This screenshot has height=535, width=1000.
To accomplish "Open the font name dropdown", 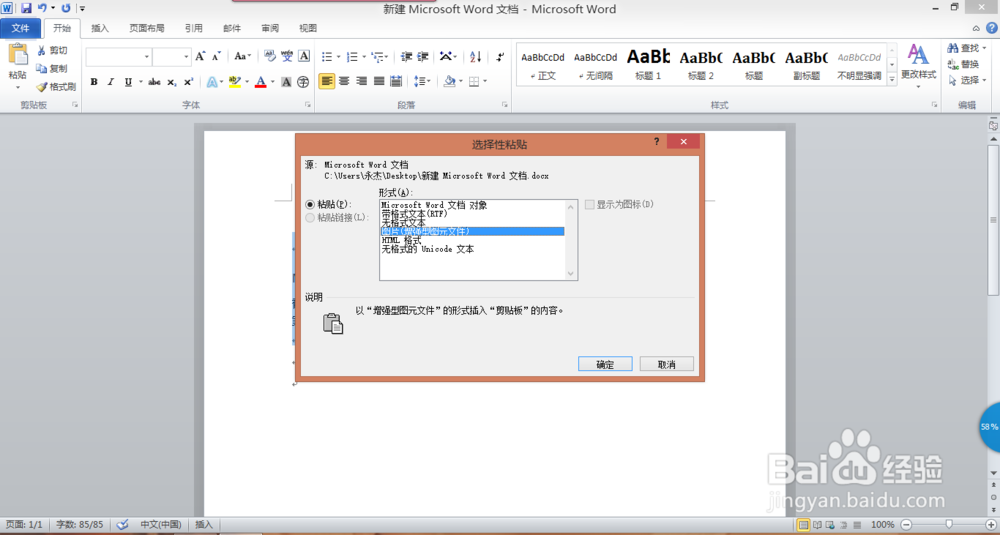I will click(147, 57).
